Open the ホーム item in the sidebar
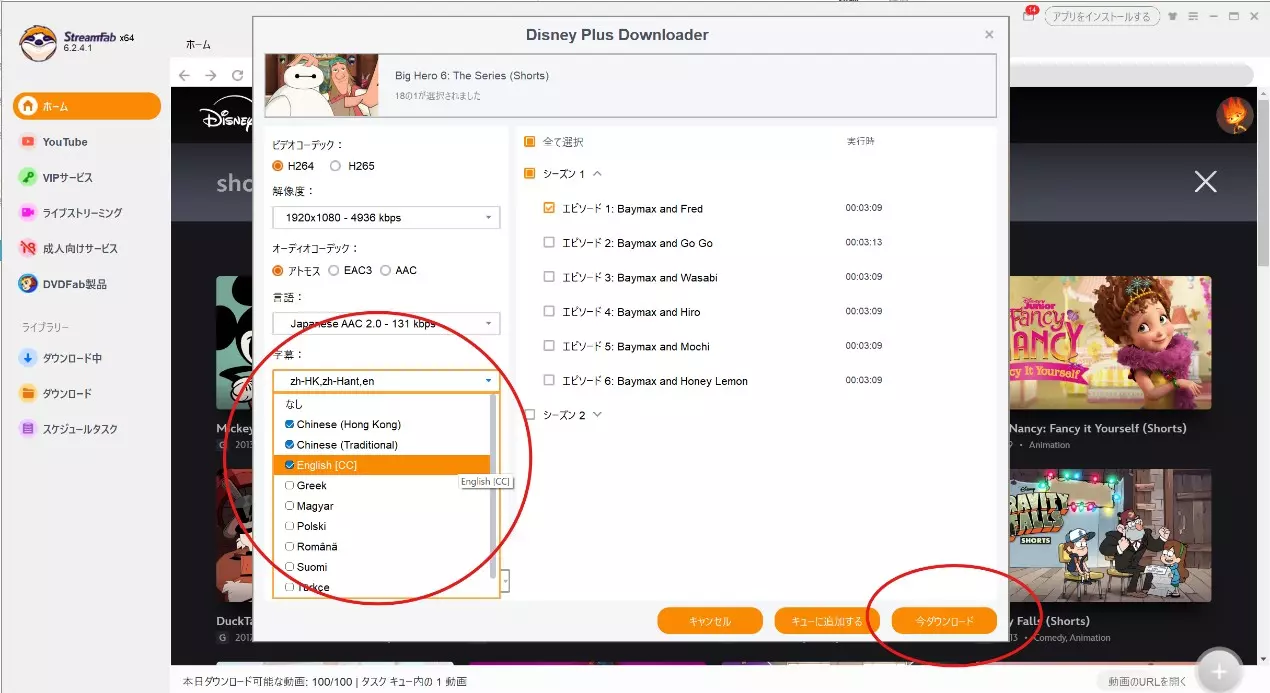This screenshot has height=693, width=1270. [86, 106]
